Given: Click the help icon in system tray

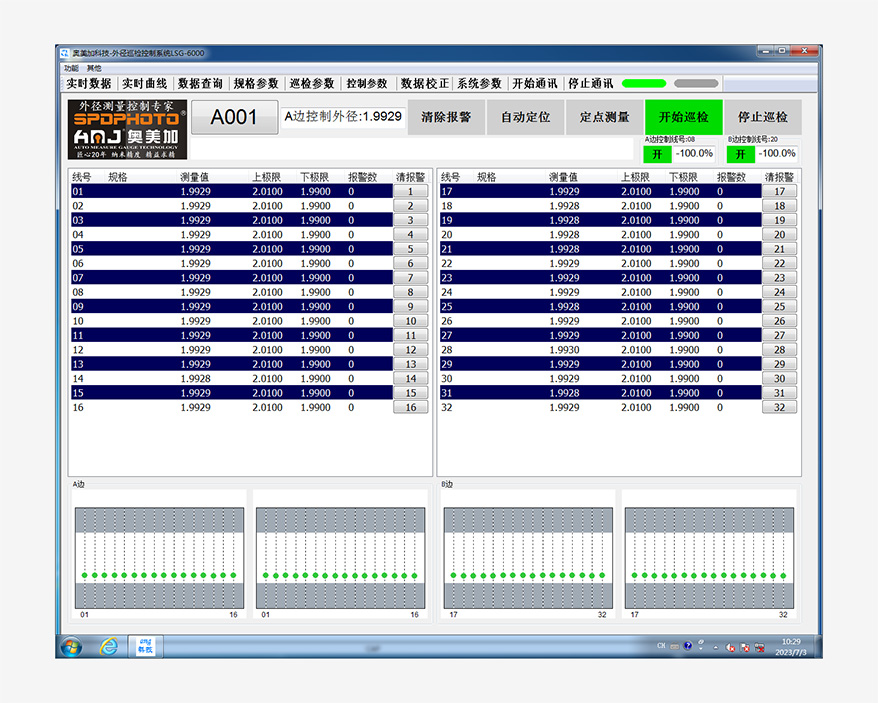Looking at the screenshot, I should point(688,647).
